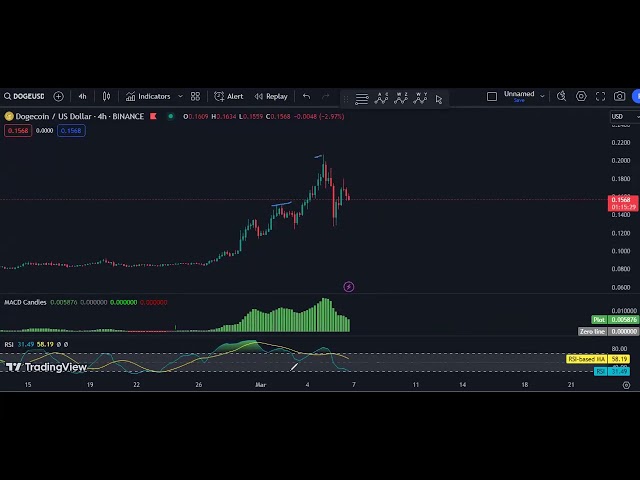Open the candlestick chart type selector
The height and width of the screenshot is (480, 640).
107,97
